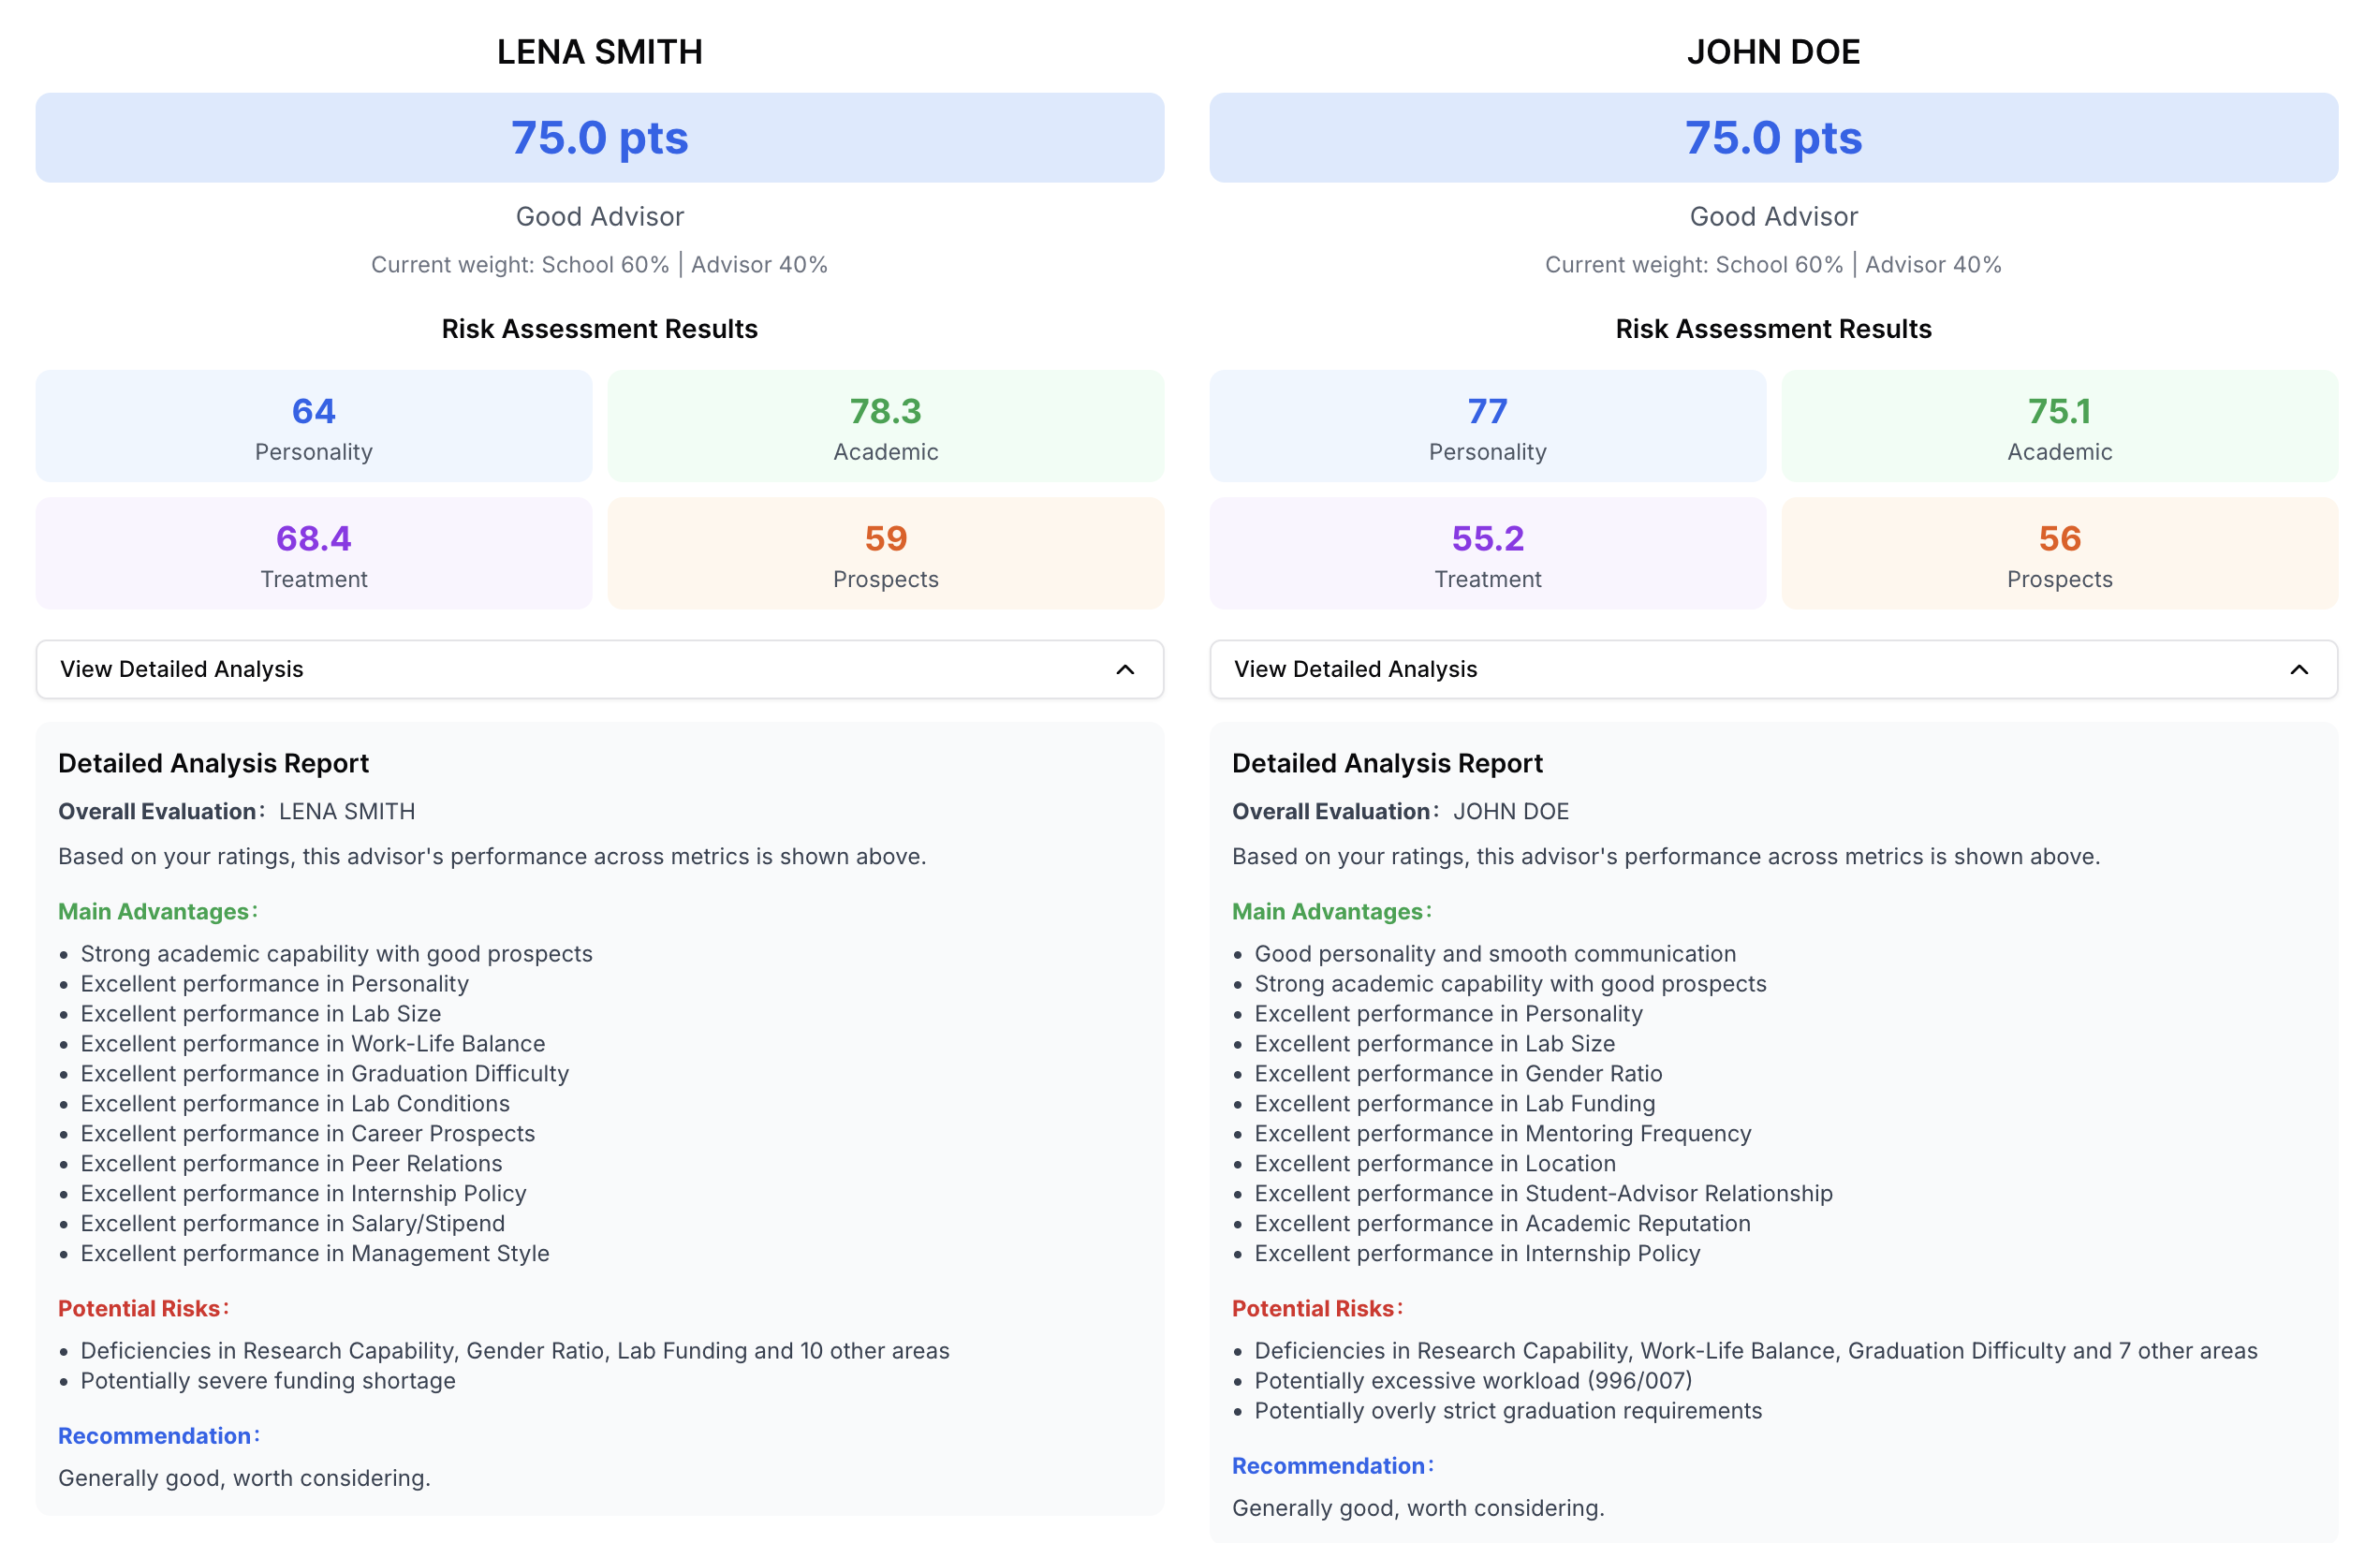The width and height of the screenshot is (2380, 1543).
Task: Click Lena Smith's Prospects 59 card
Action: [x=886, y=553]
